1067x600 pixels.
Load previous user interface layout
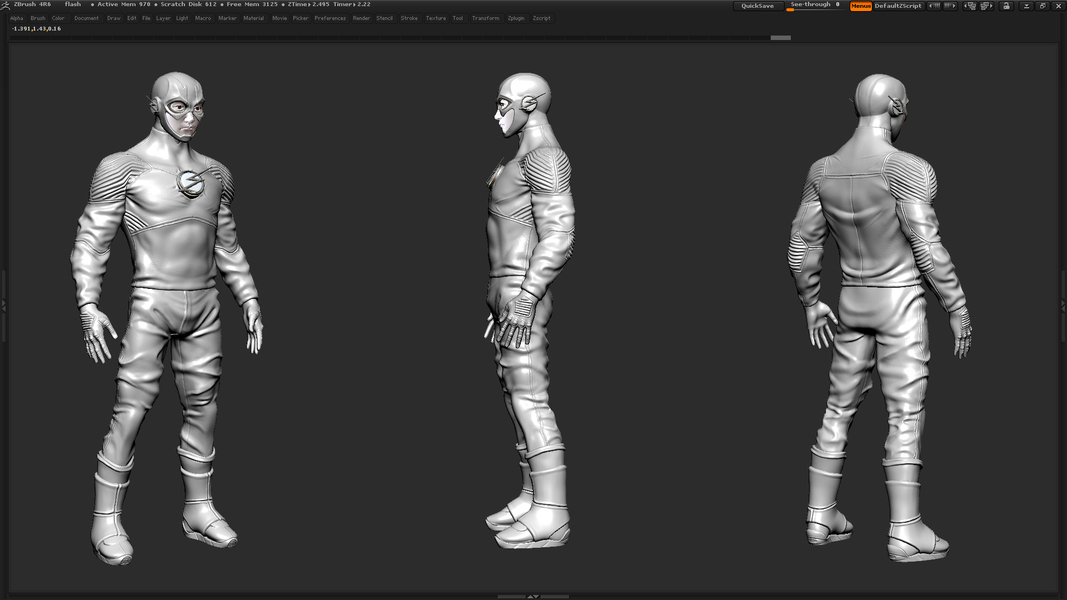pyautogui.click(x=970, y=6)
